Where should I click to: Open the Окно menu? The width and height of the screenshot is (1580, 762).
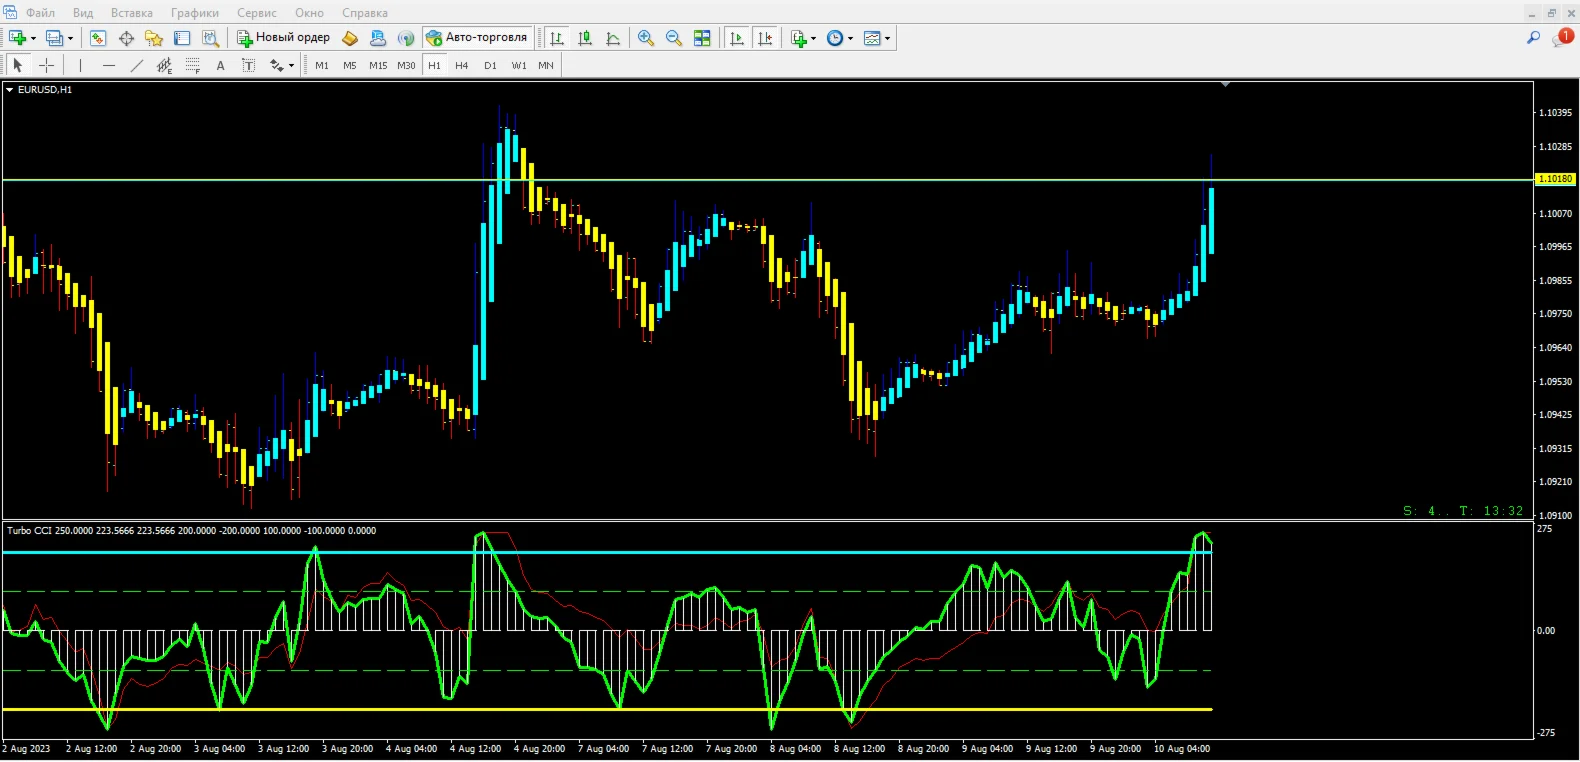coord(309,13)
